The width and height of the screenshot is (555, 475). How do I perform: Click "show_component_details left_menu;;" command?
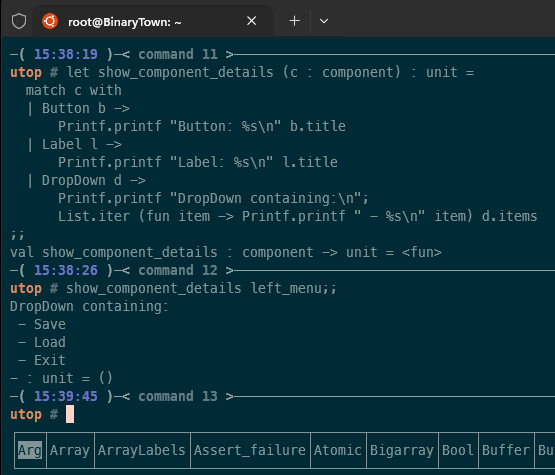pos(201,288)
